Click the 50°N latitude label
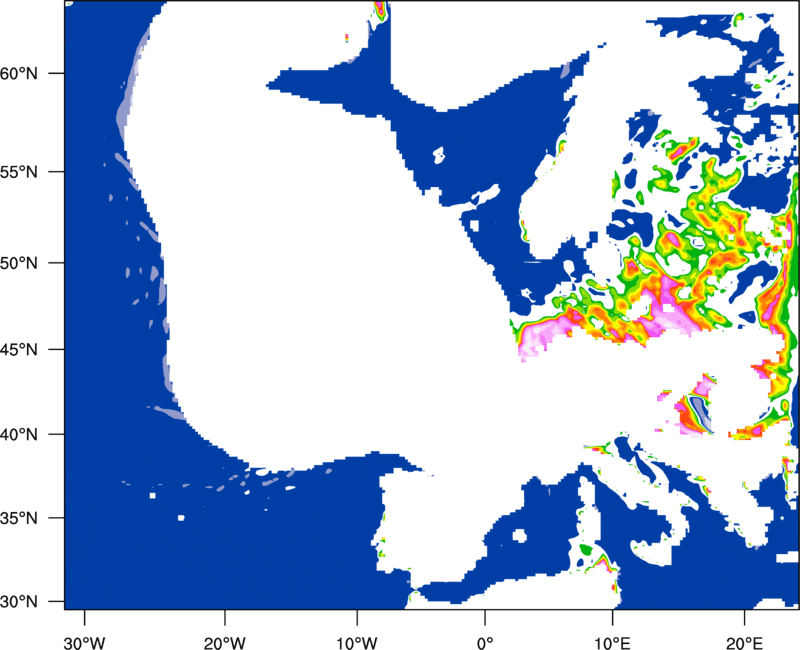The width and height of the screenshot is (800, 650). 19,263
